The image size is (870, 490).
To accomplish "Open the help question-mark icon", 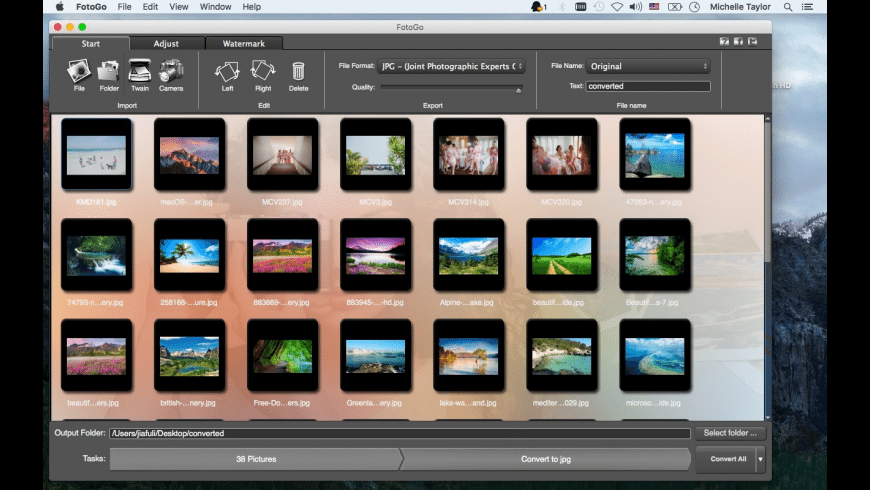I will pyautogui.click(x=724, y=42).
